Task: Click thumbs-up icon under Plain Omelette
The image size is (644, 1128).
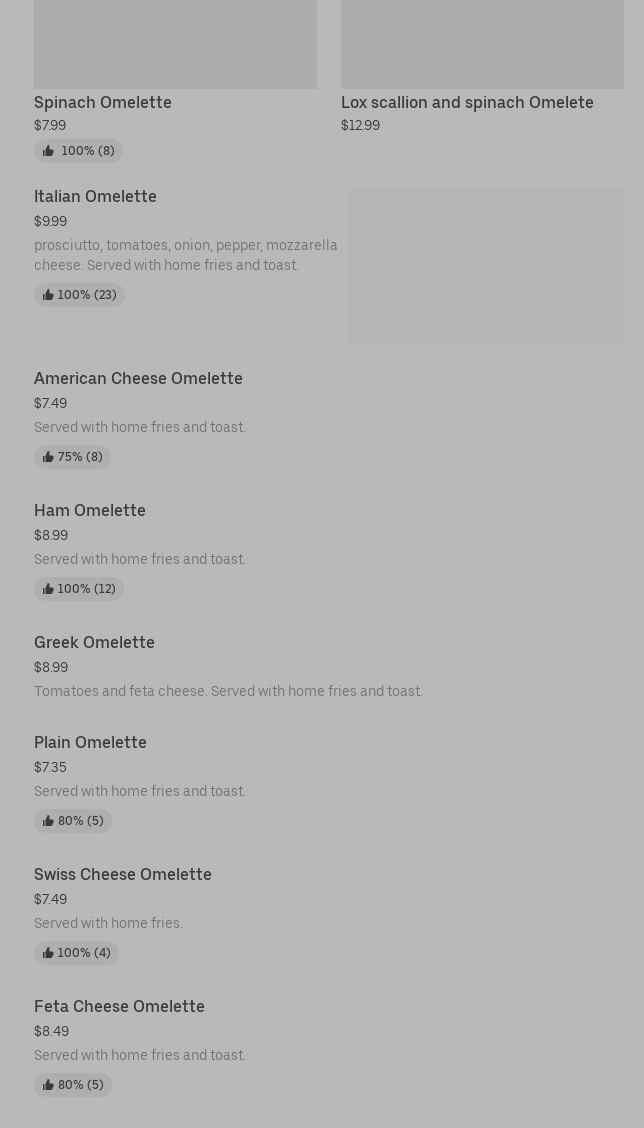Action: pyautogui.click(x=48, y=821)
